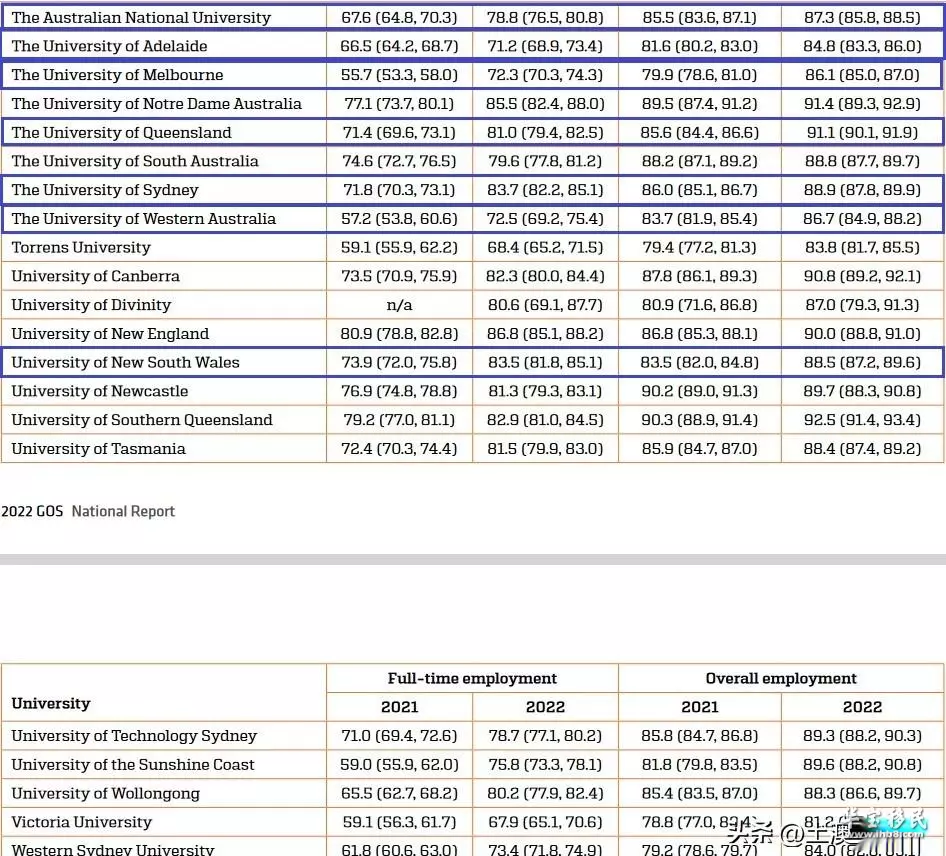Click University of Wollongong name

coord(106,794)
